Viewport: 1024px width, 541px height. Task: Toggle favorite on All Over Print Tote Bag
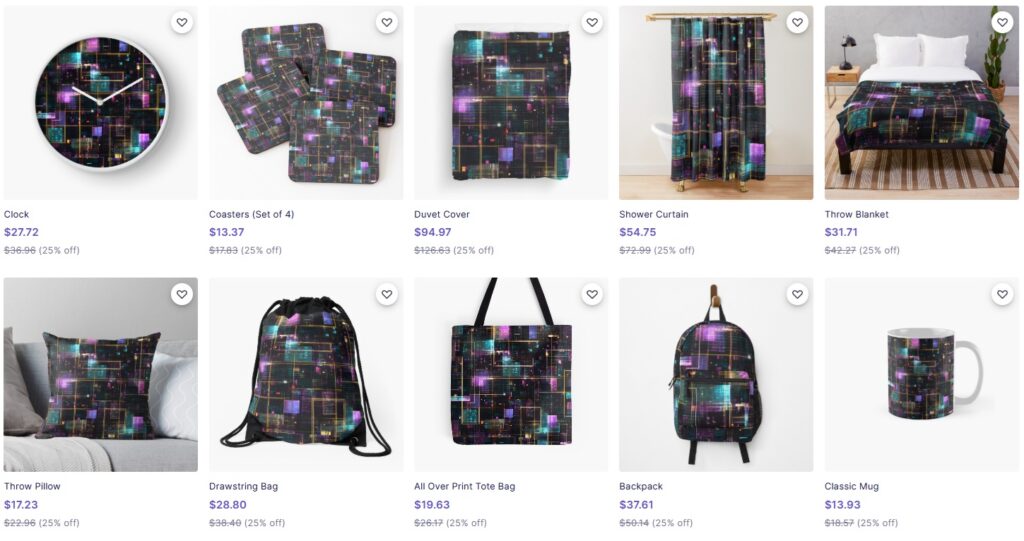tap(592, 294)
